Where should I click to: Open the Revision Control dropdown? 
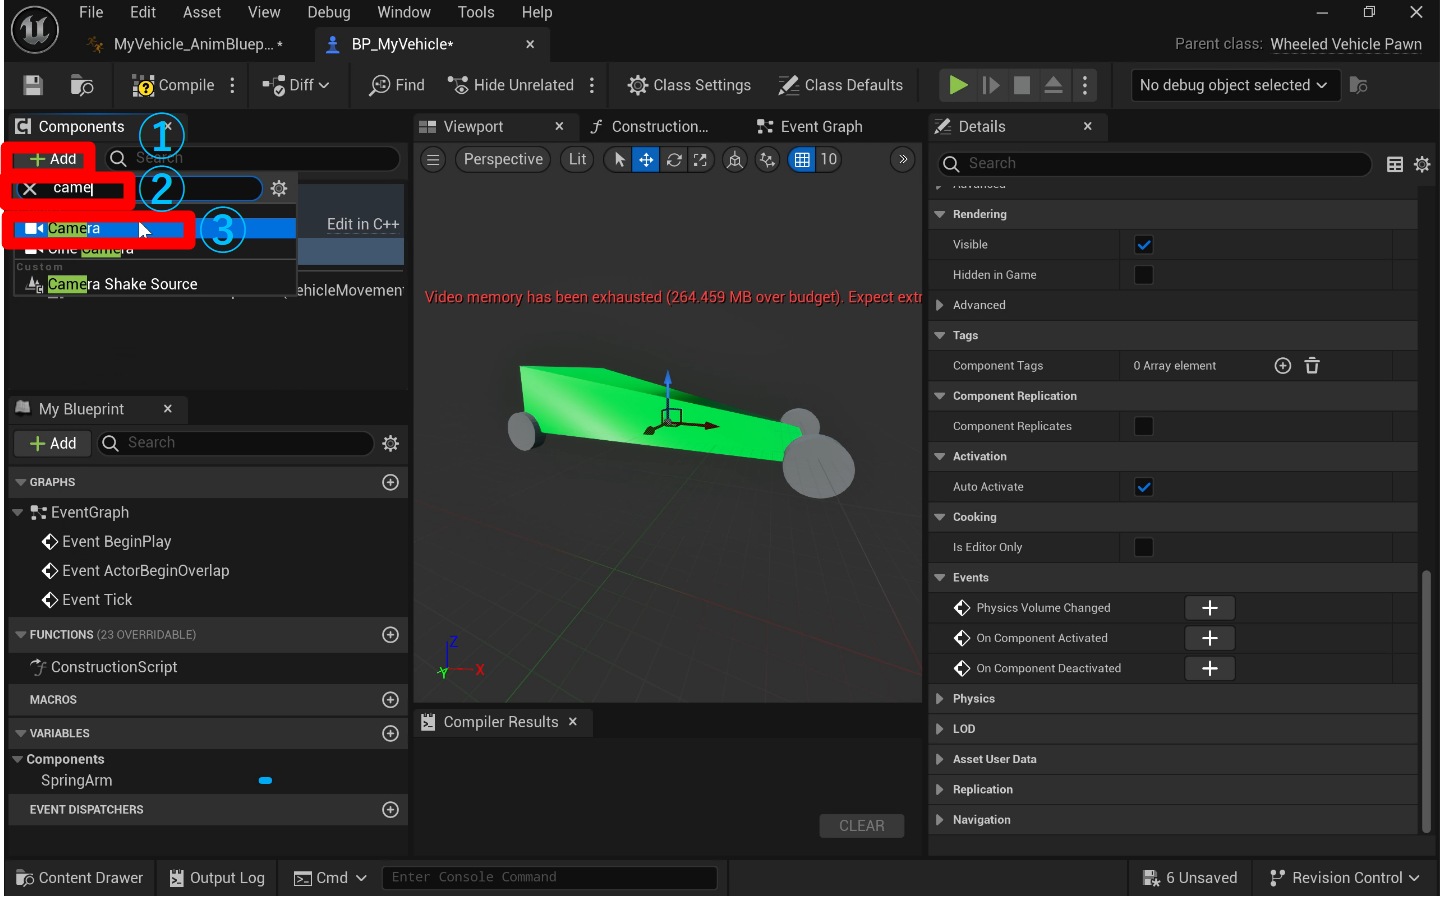pyautogui.click(x=1345, y=878)
